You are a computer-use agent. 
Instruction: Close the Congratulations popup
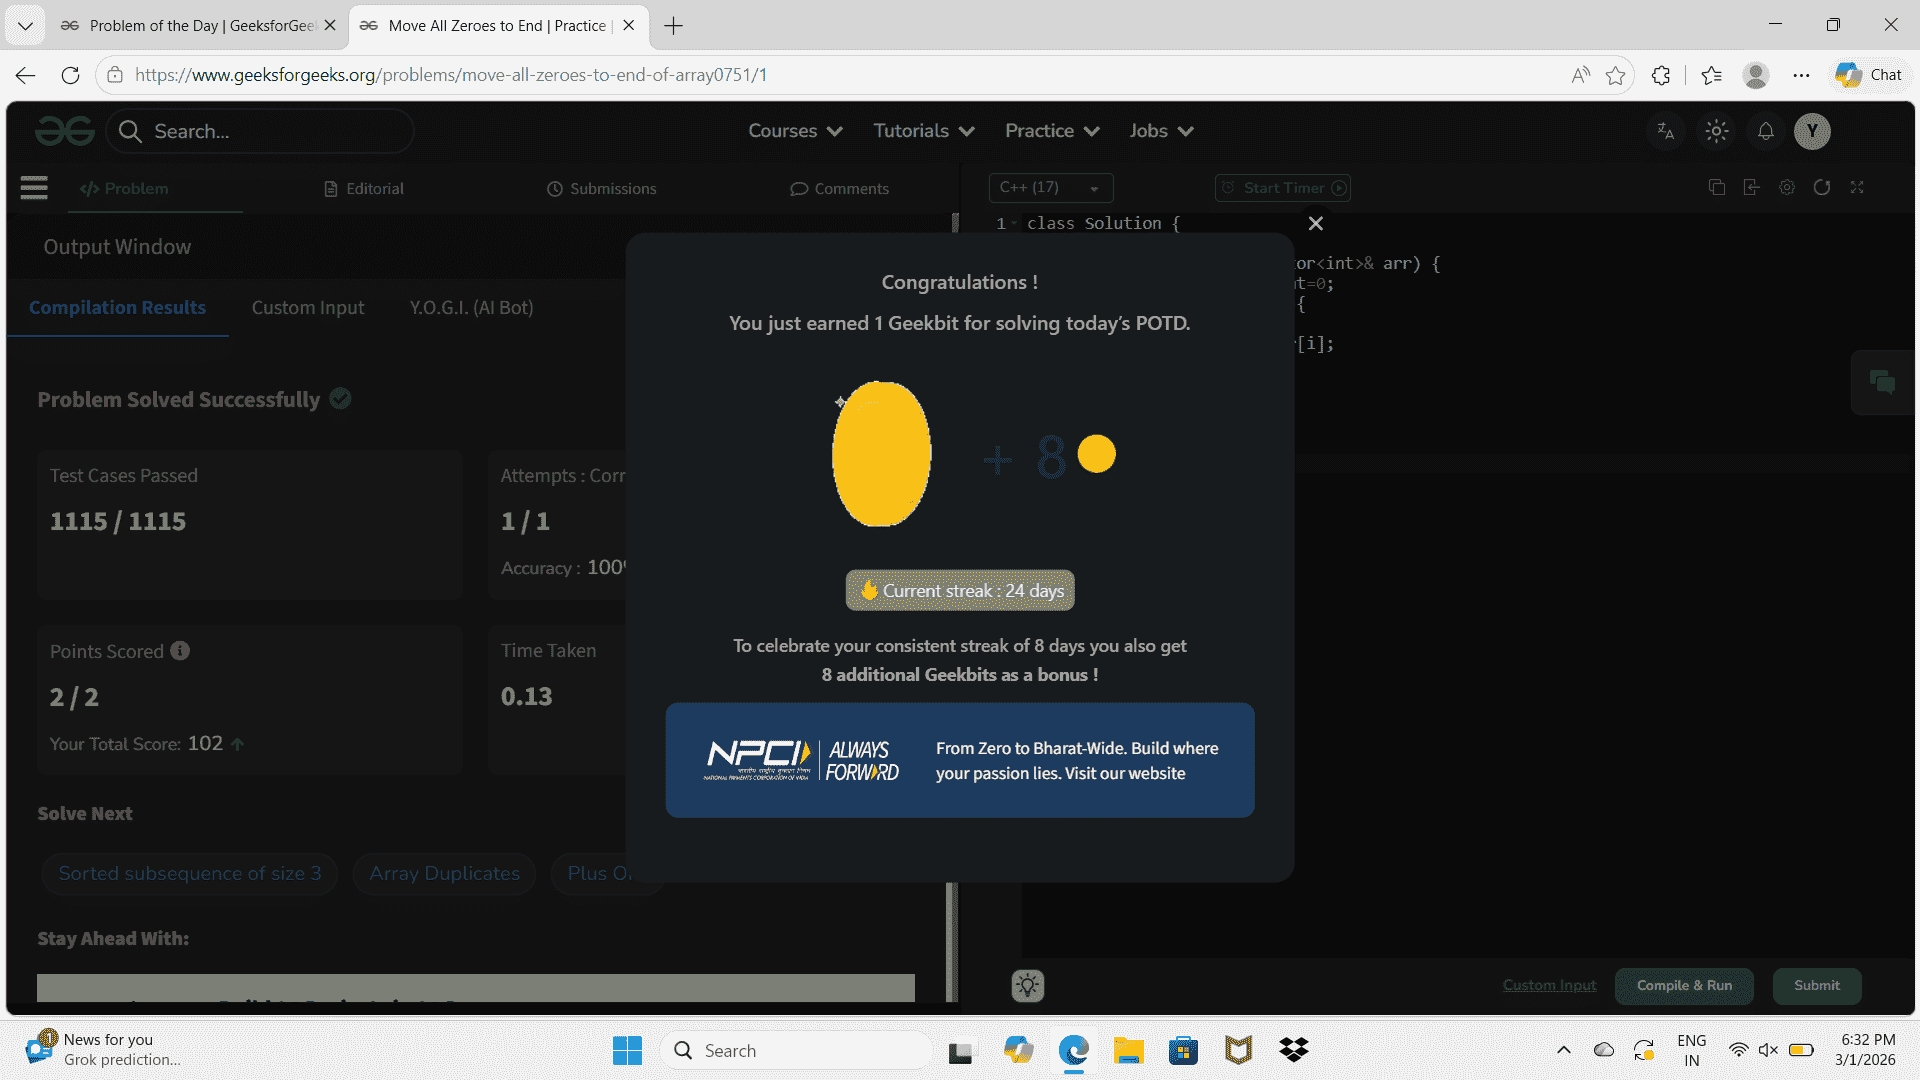1316,224
